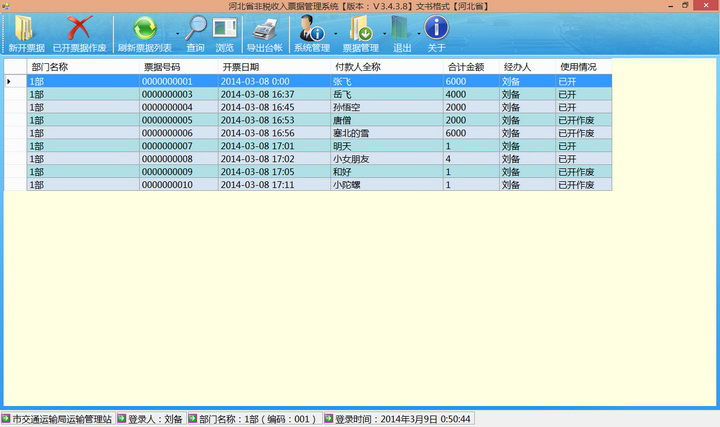
Task: Sort by 票据号码 column header
Action: pos(179,67)
